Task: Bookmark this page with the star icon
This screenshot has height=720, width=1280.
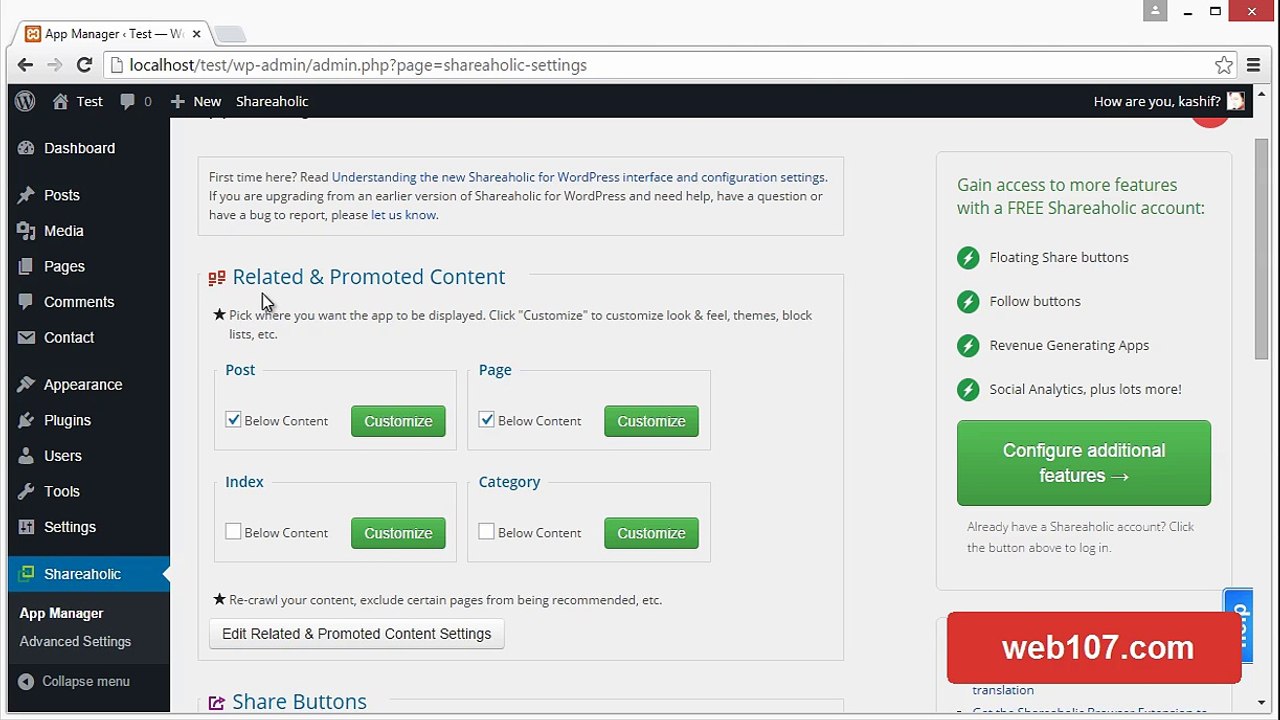Action: pos(1224,65)
